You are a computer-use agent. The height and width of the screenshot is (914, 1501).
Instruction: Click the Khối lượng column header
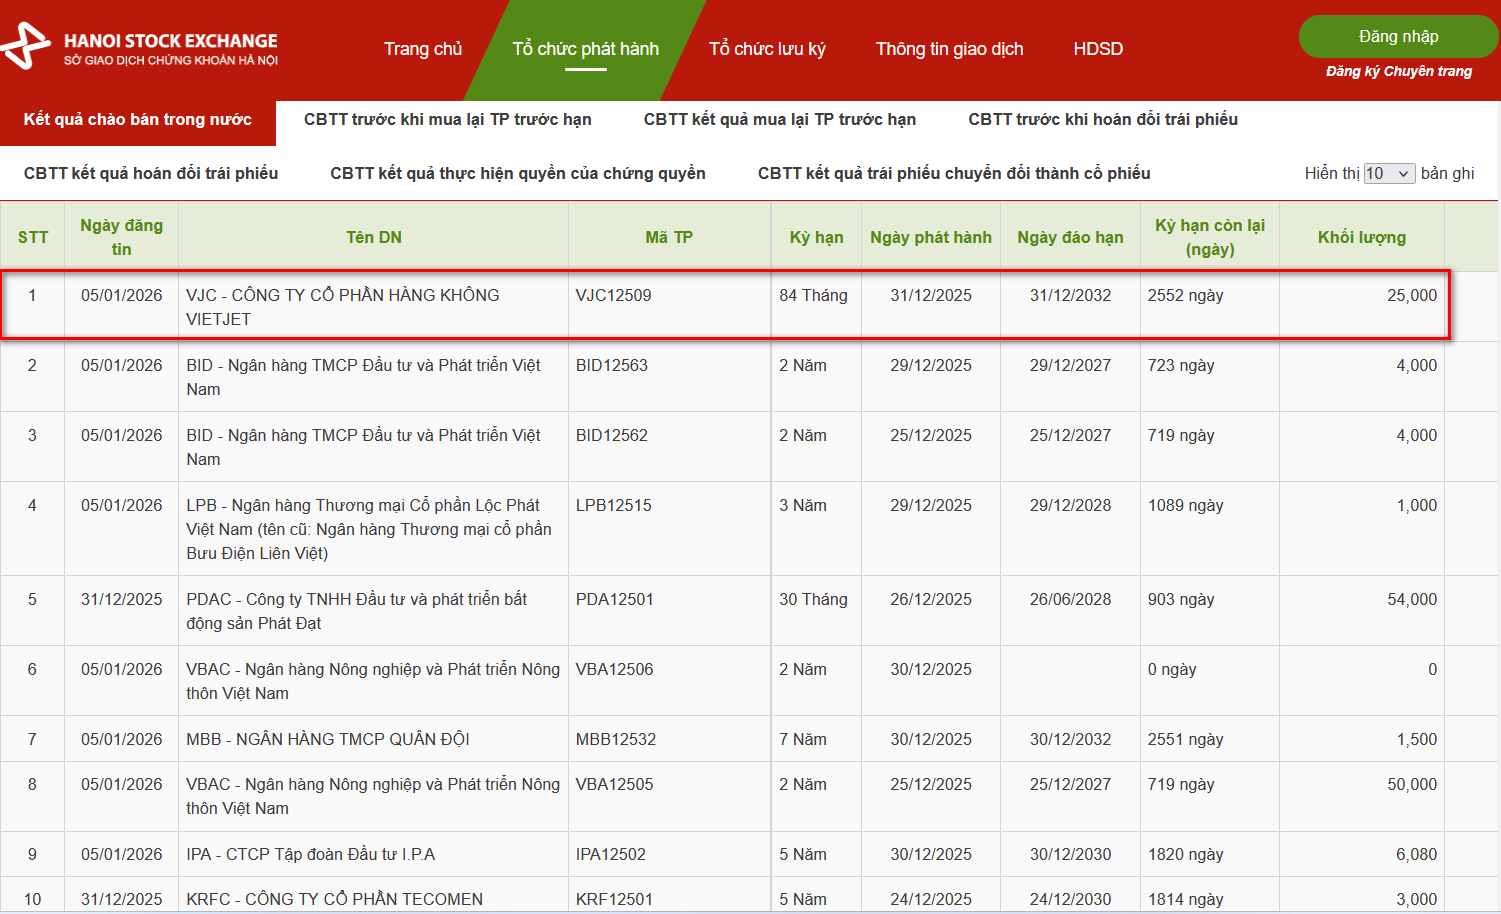1361,237
